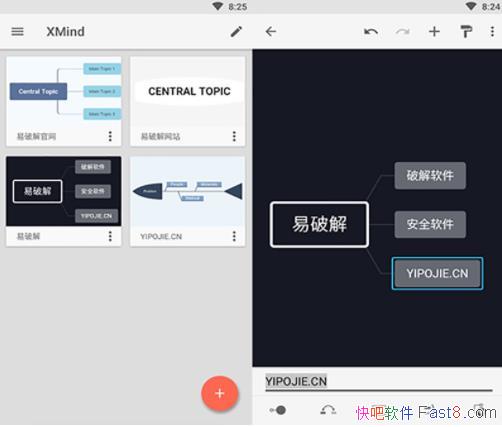Open options for the CENTRAL TOPIC white card
Image resolution: width=502 pixels, height=427 pixels.
pyautogui.click(x=234, y=136)
